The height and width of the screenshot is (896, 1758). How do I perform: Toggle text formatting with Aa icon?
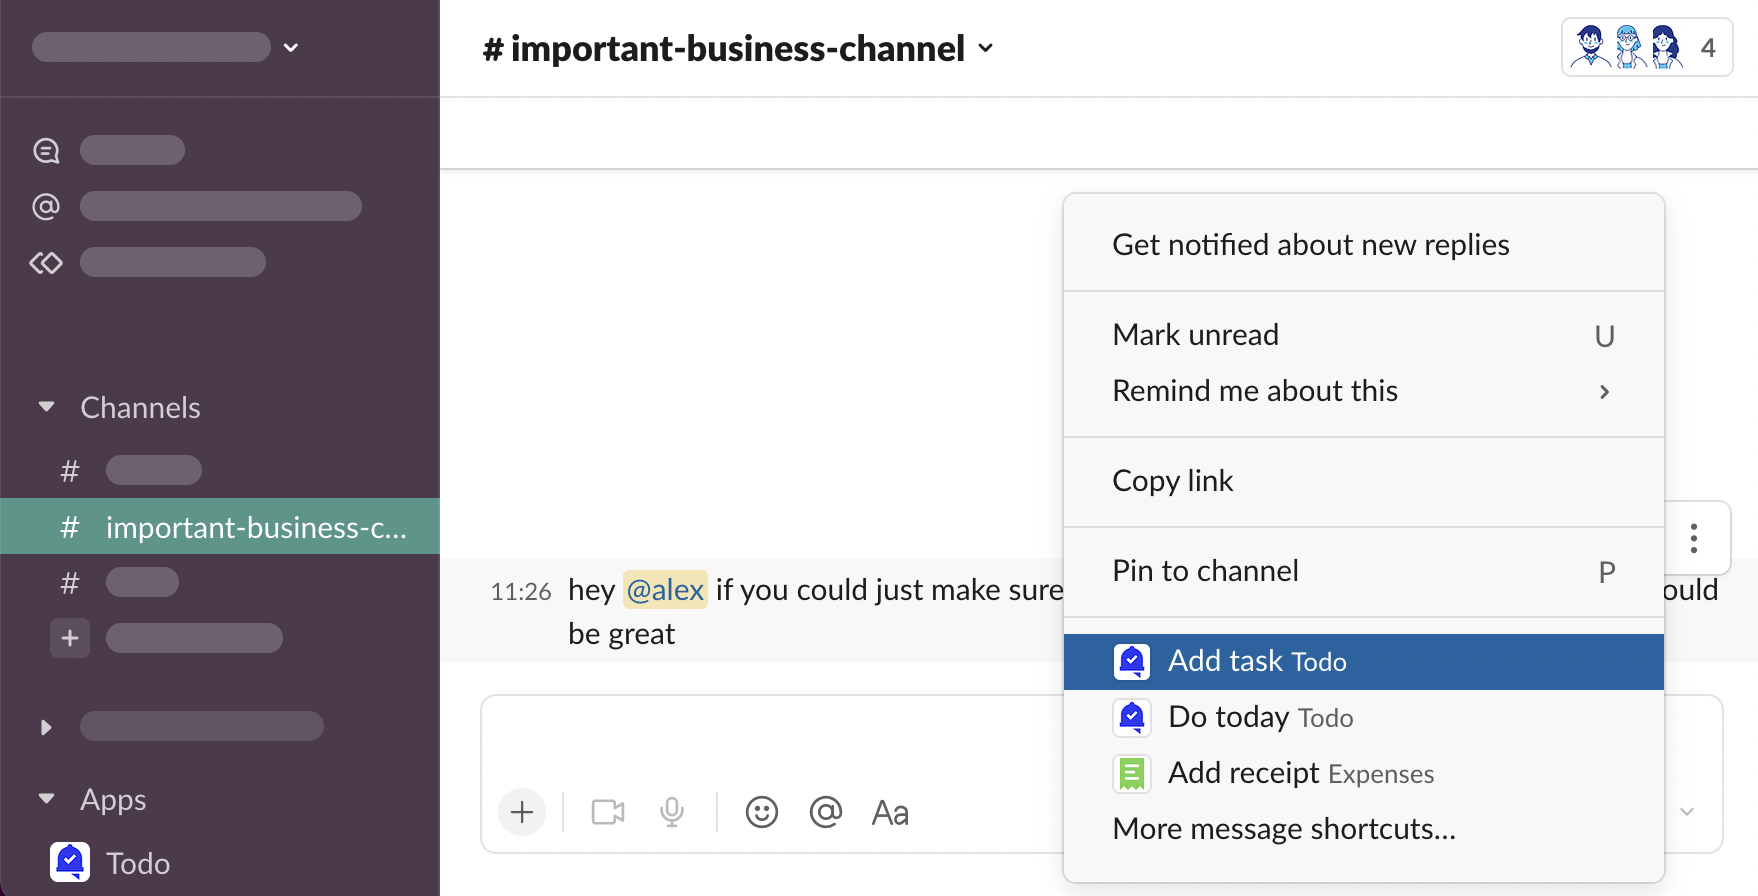tap(890, 813)
